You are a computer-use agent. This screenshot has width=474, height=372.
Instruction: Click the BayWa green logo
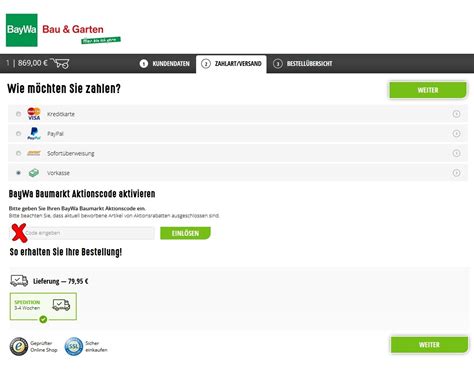[x=22, y=30]
